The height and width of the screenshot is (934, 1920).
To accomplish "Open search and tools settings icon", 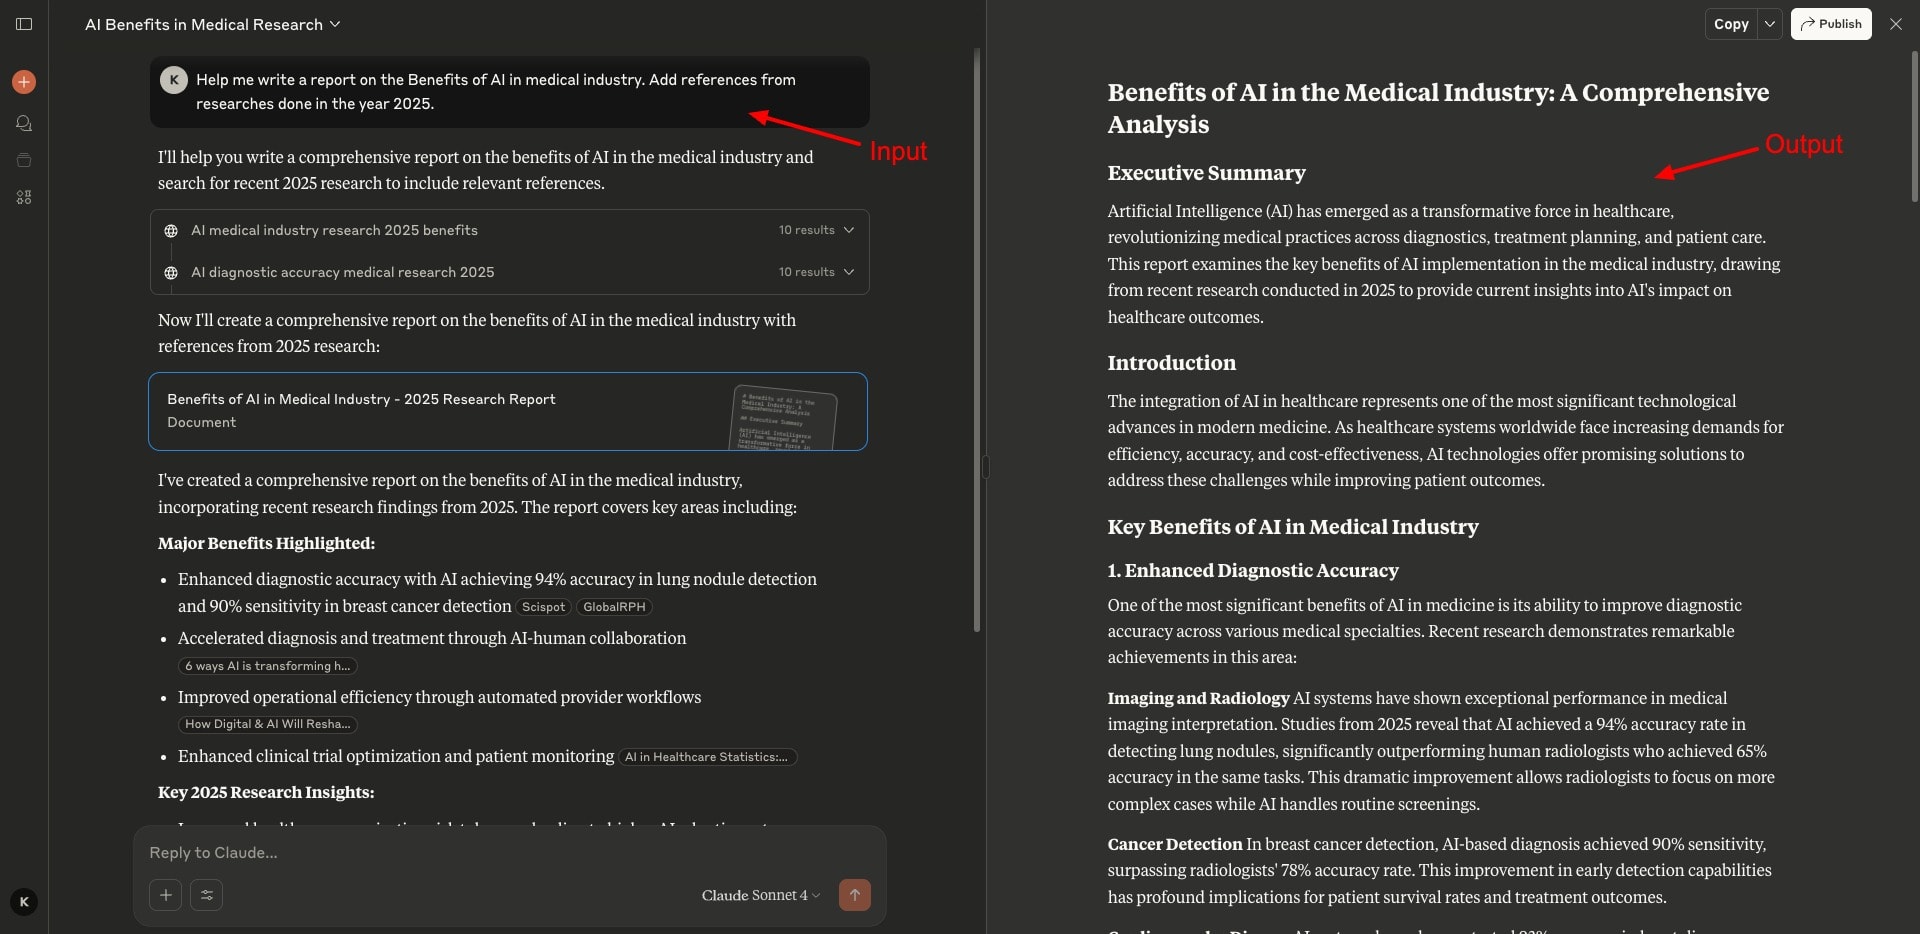I will [207, 895].
